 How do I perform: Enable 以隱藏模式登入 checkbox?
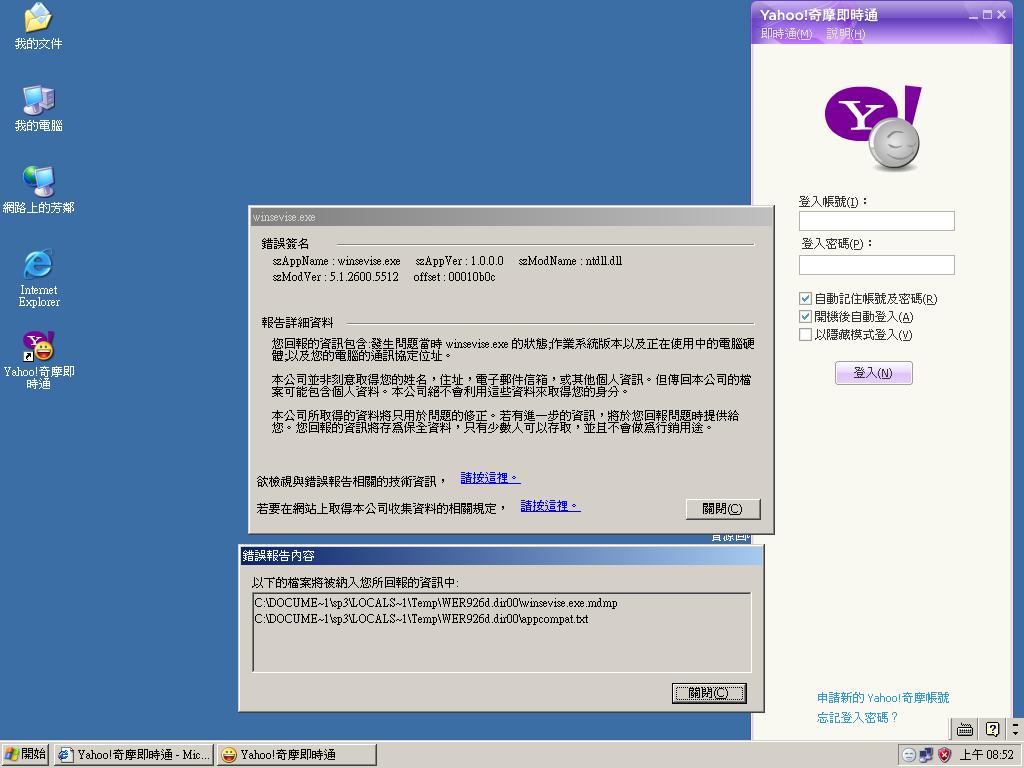tap(806, 334)
